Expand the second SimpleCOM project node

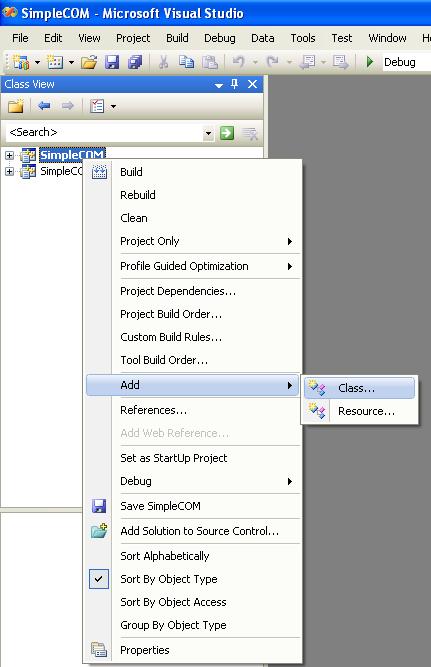click(x=9, y=171)
